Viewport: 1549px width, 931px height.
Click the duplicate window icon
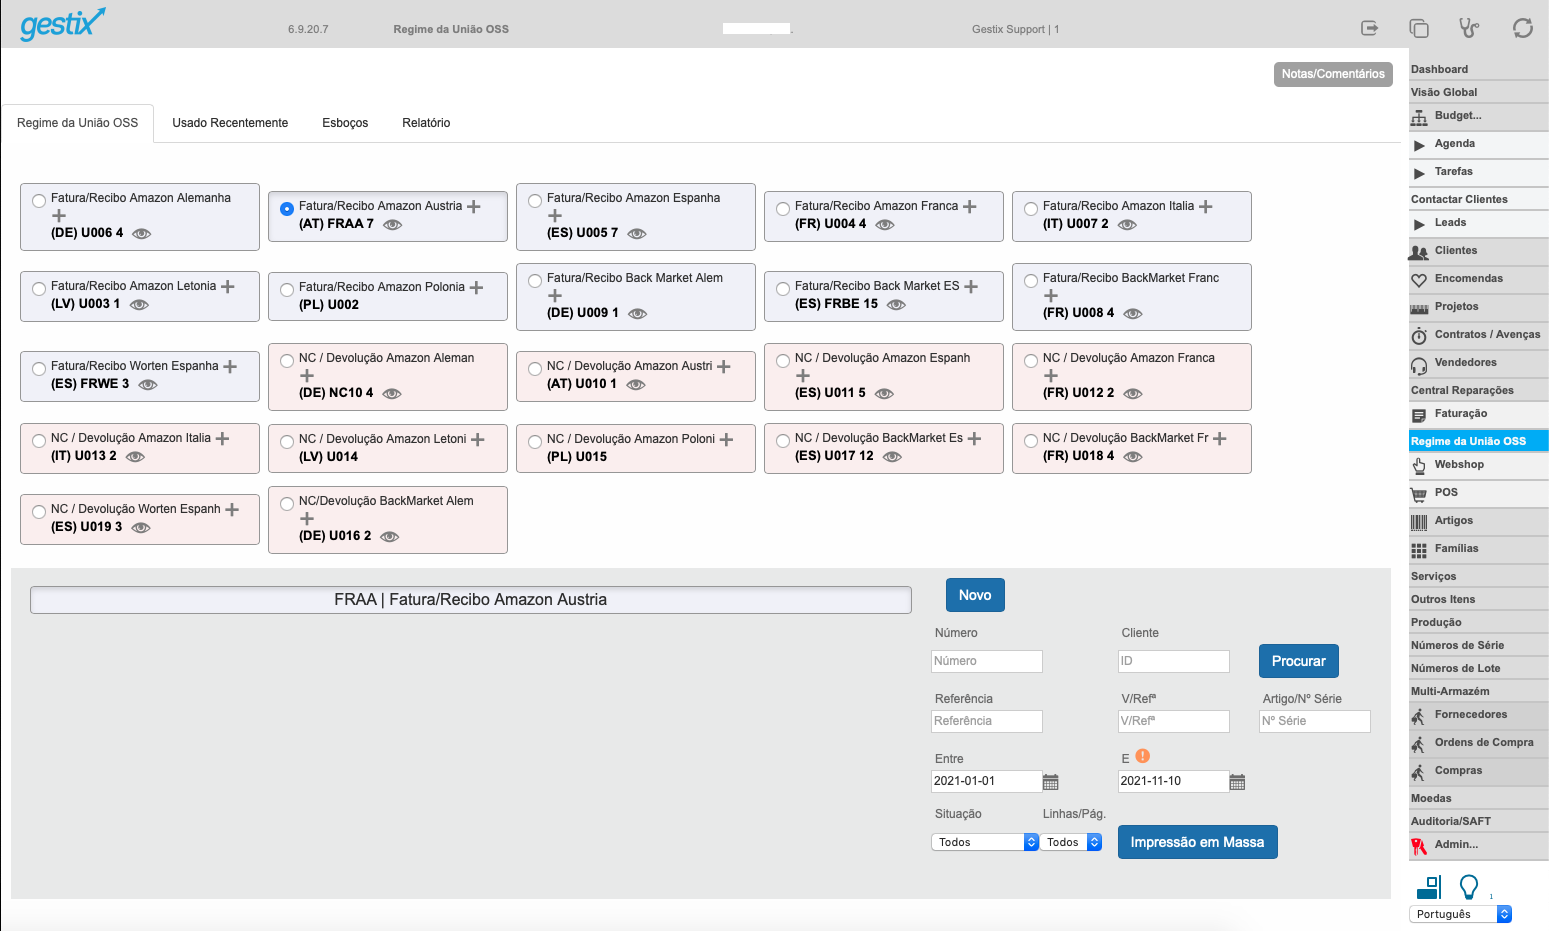click(1418, 28)
